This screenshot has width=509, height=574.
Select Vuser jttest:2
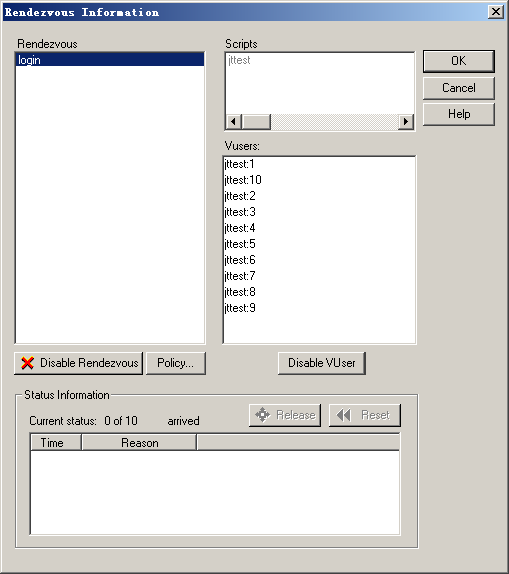click(240, 196)
